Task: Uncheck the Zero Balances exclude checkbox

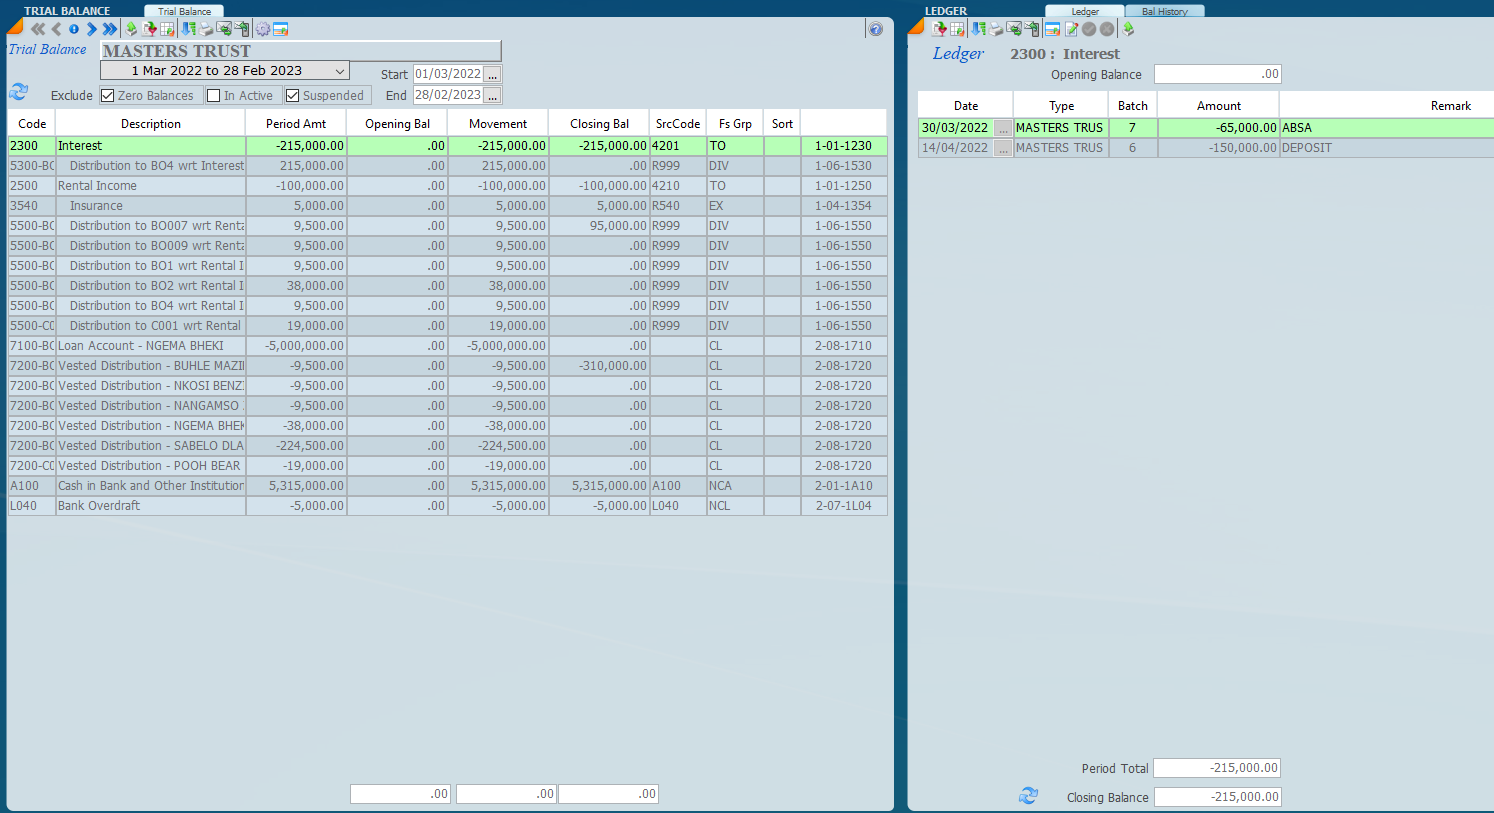Action: click(x=108, y=96)
